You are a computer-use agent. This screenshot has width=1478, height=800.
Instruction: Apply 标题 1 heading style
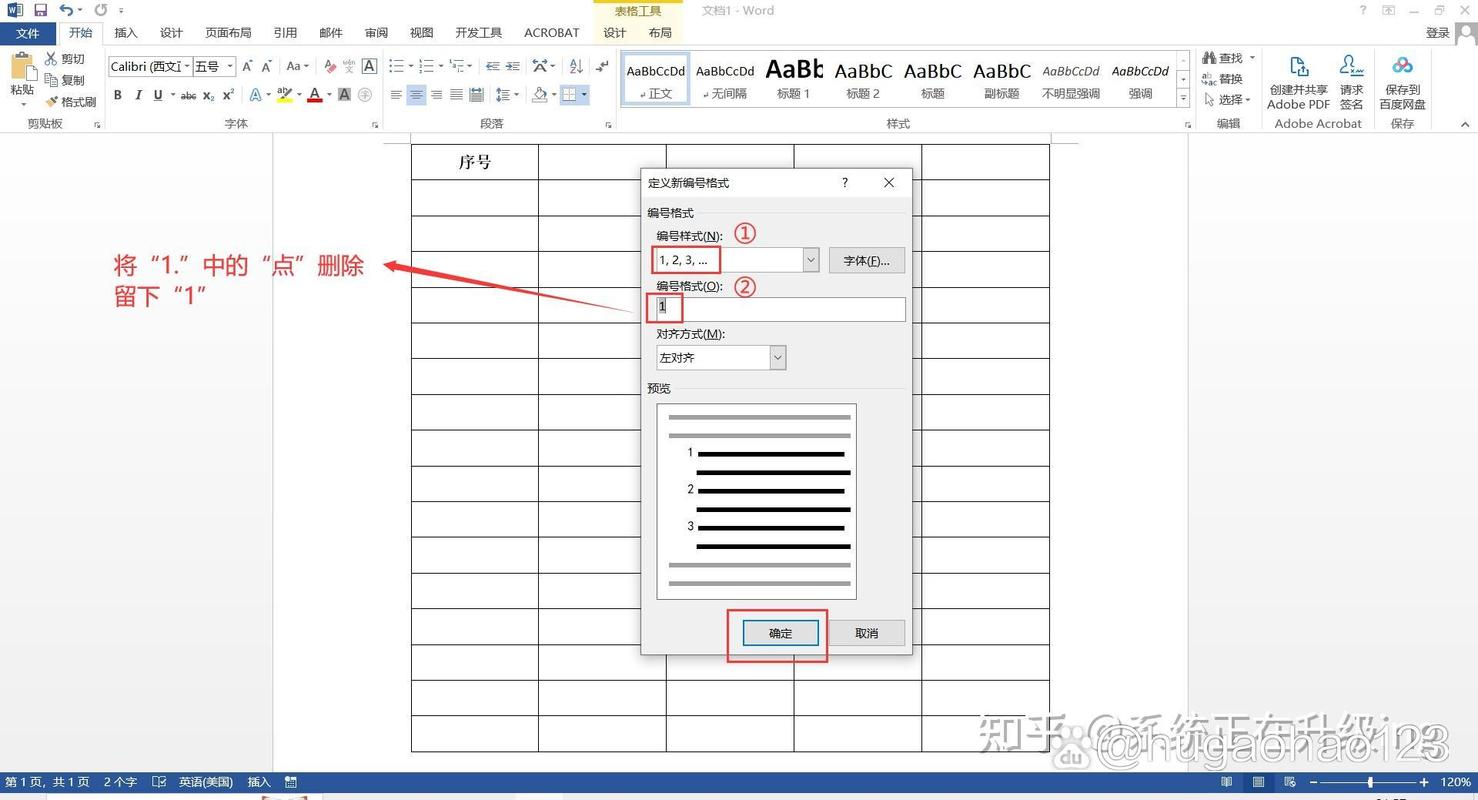coord(794,79)
